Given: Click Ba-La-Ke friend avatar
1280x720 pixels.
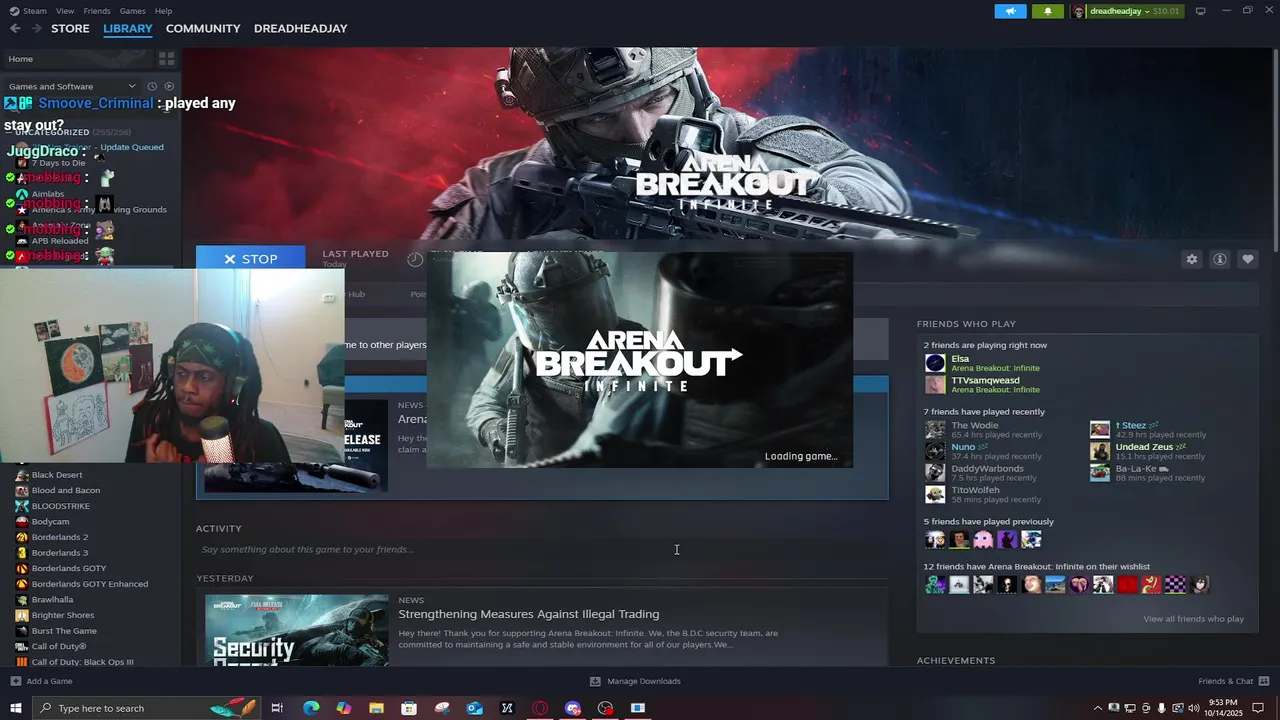Looking at the screenshot, I should [1099, 472].
